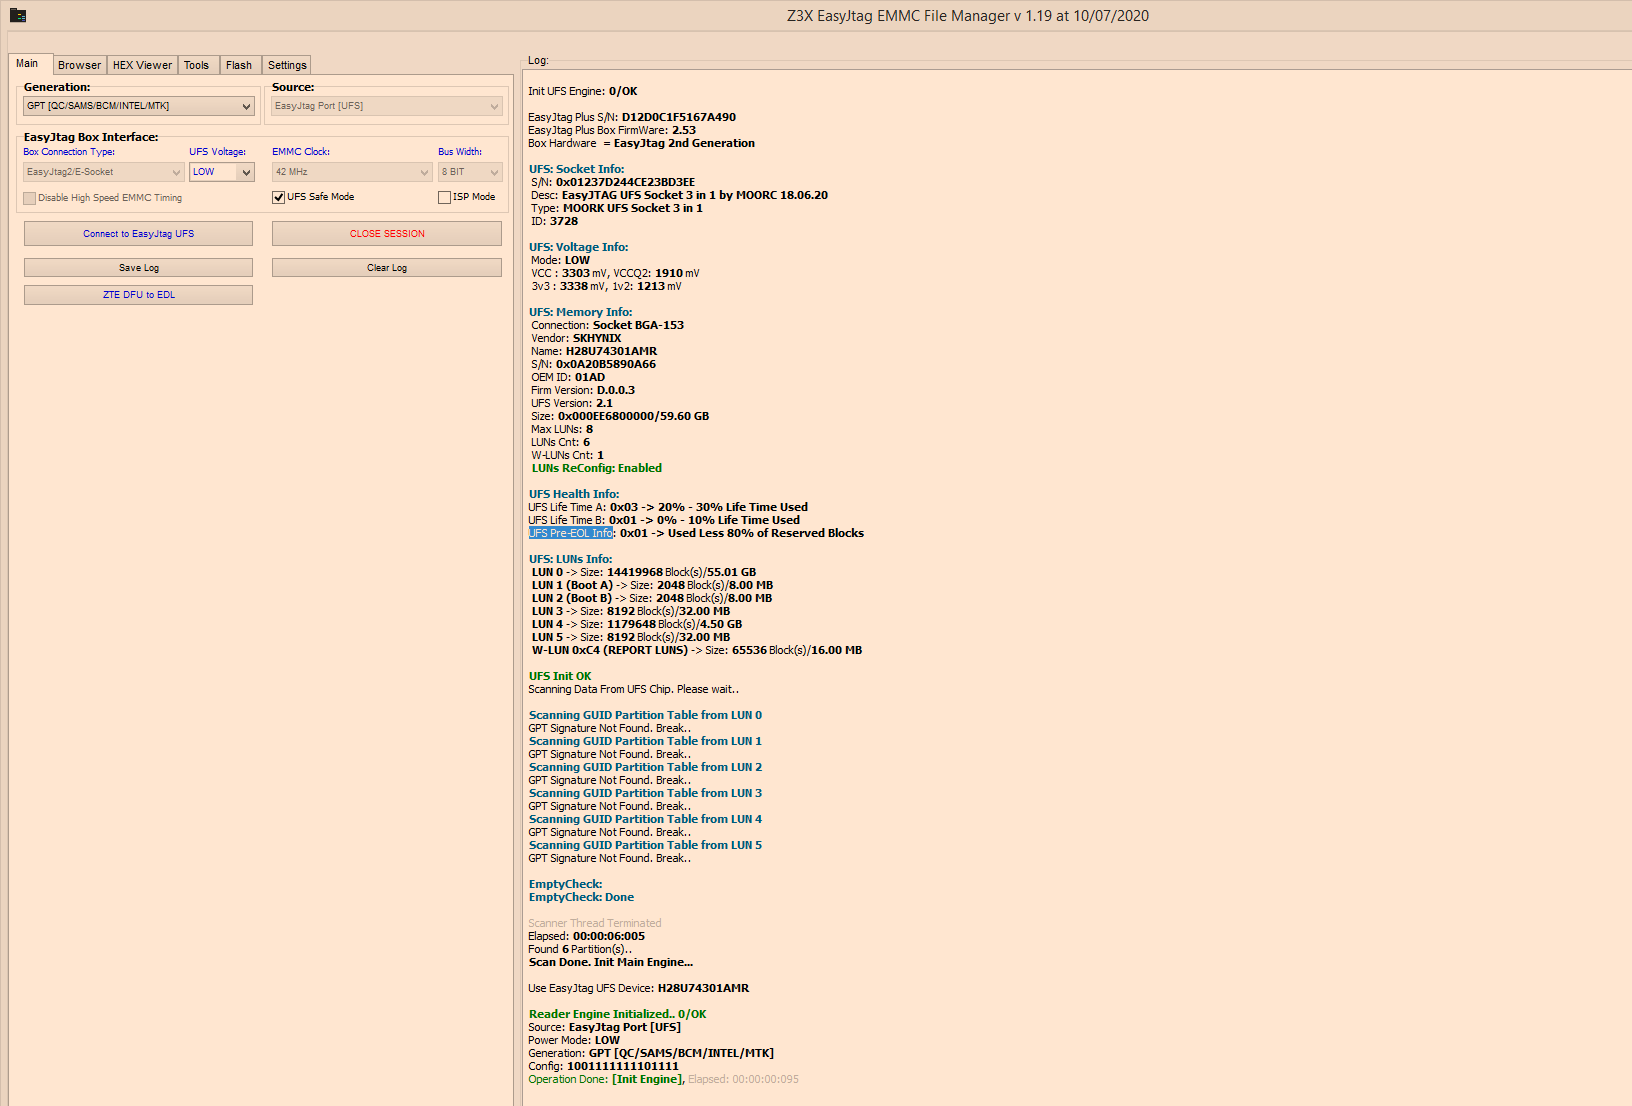Click 'UFS: Memory Info:' heading in log
Image resolution: width=1632 pixels, height=1106 pixels.
[580, 312]
